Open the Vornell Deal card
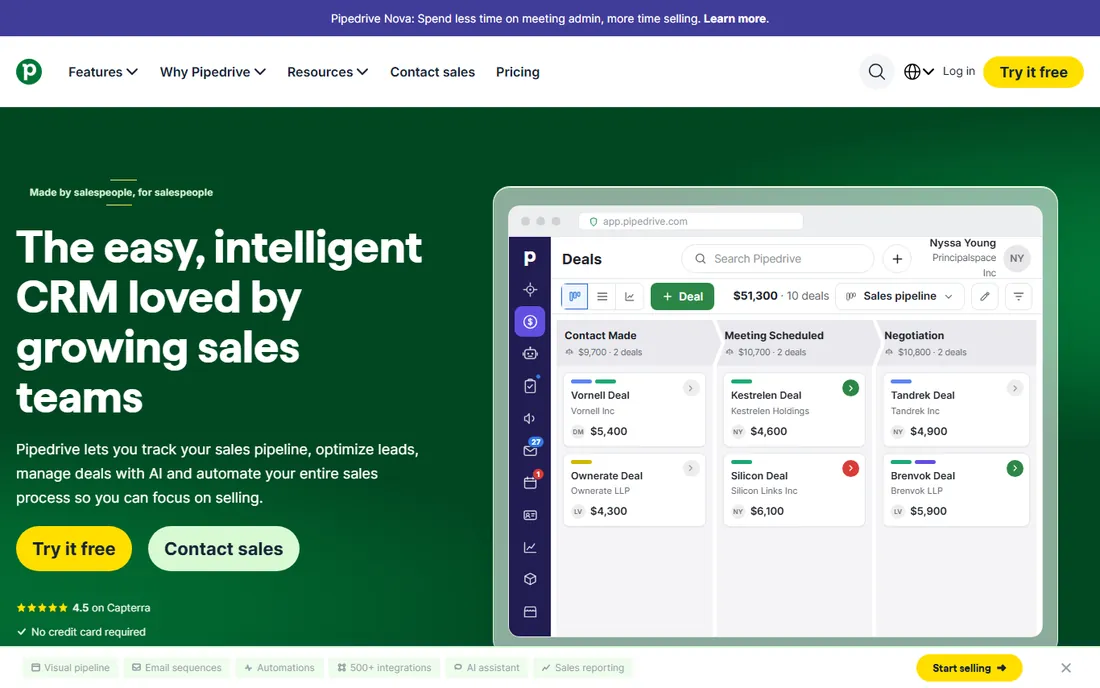 [x=634, y=410]
